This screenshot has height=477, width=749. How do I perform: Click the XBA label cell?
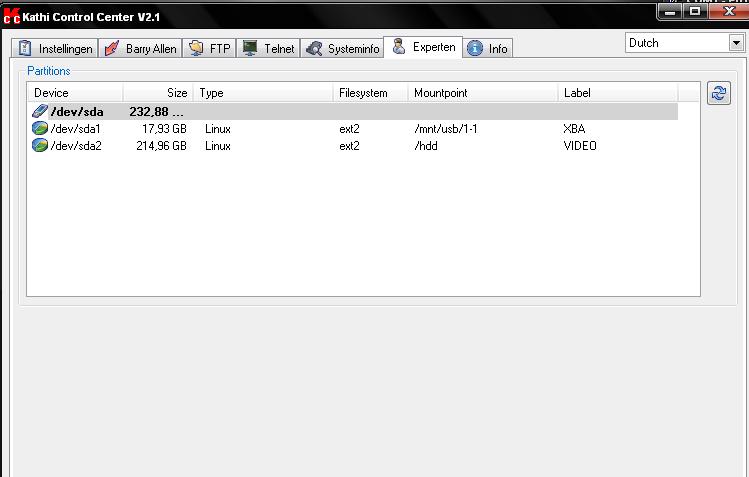tap(574, 128)
